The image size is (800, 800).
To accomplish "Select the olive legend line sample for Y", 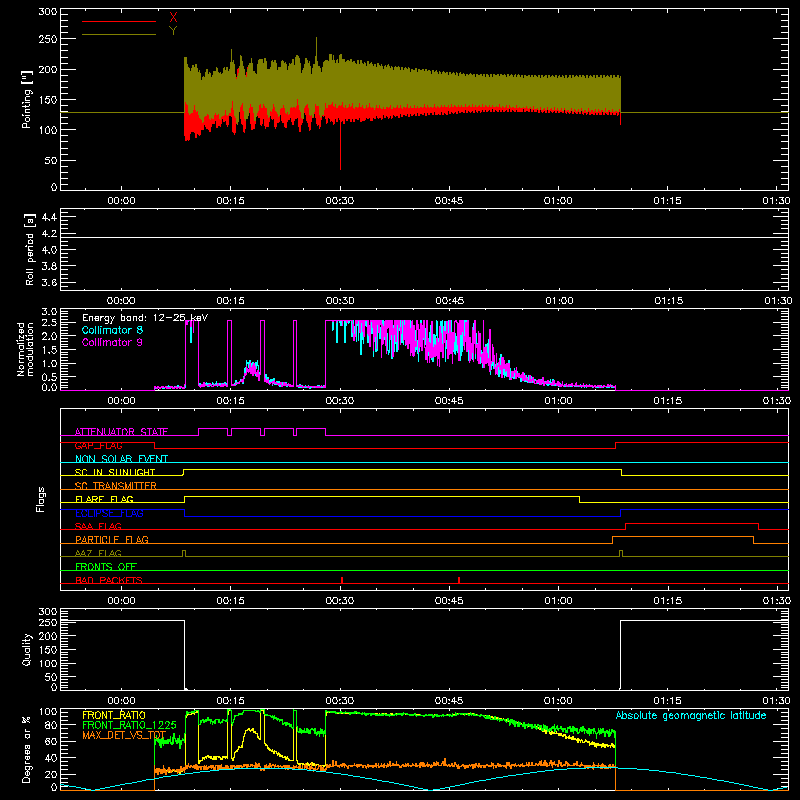I will 119,34.
